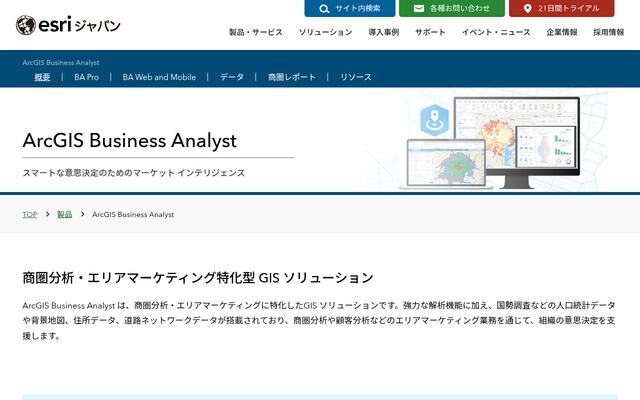Select the データ tab
This screenshot has width=640, height=400.
pos(232,77)
